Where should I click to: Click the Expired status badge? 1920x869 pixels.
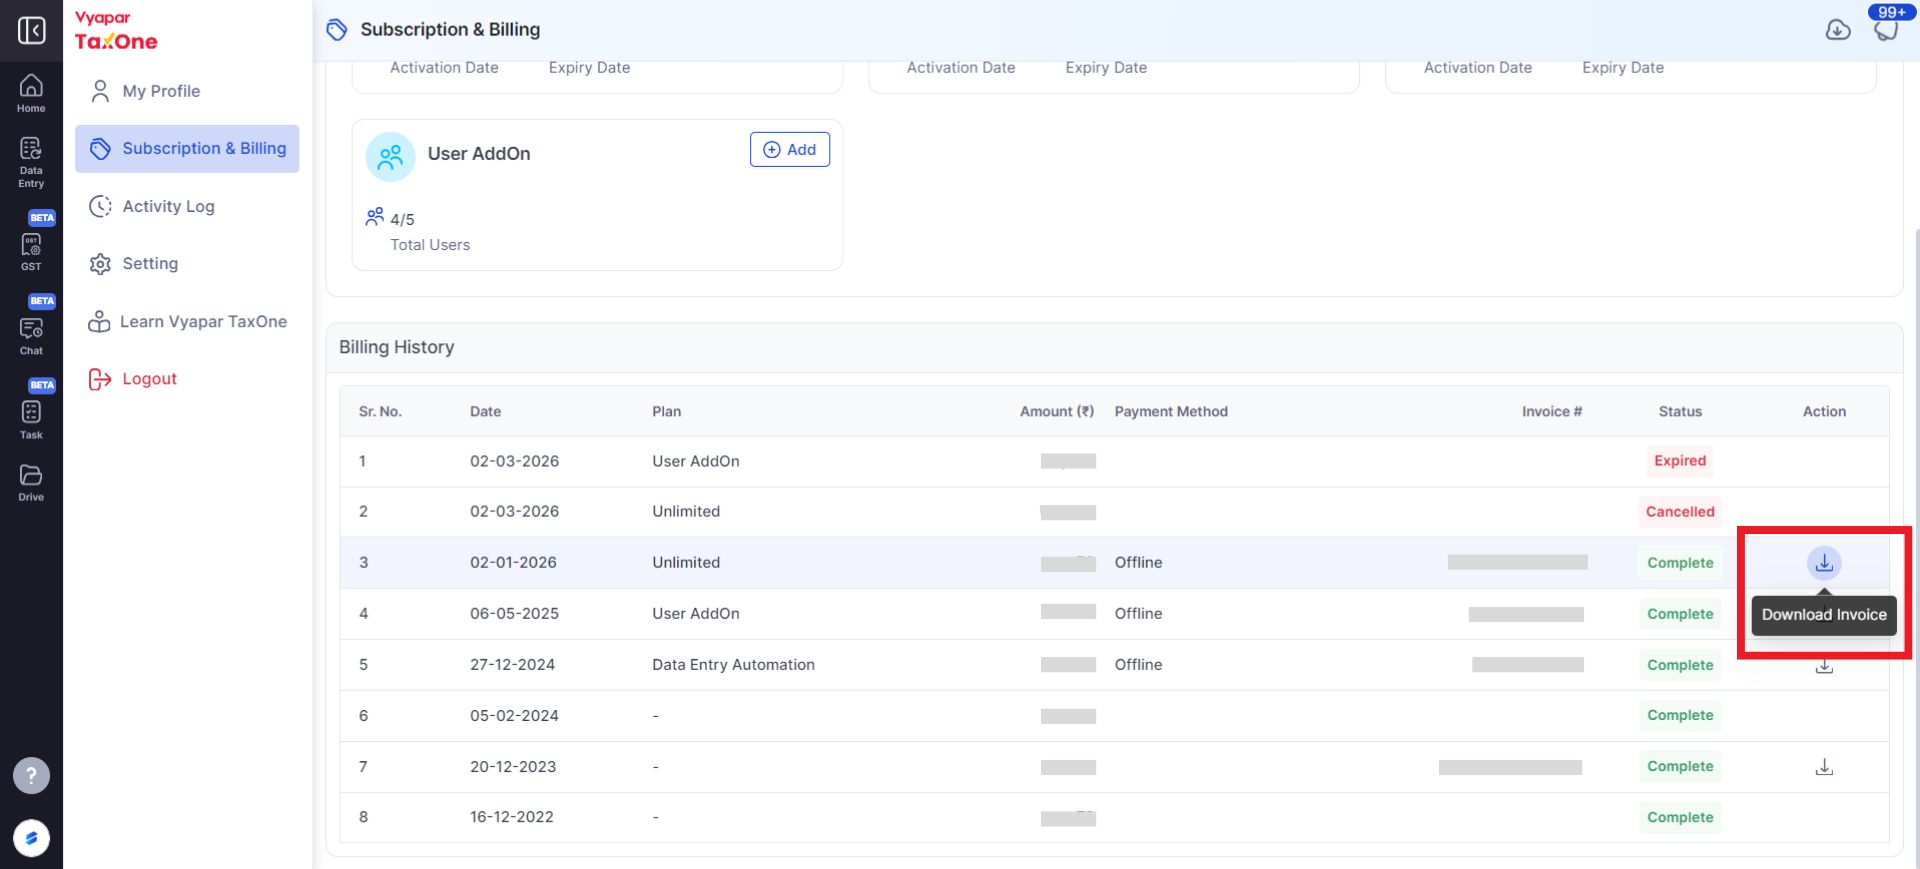1679,461
